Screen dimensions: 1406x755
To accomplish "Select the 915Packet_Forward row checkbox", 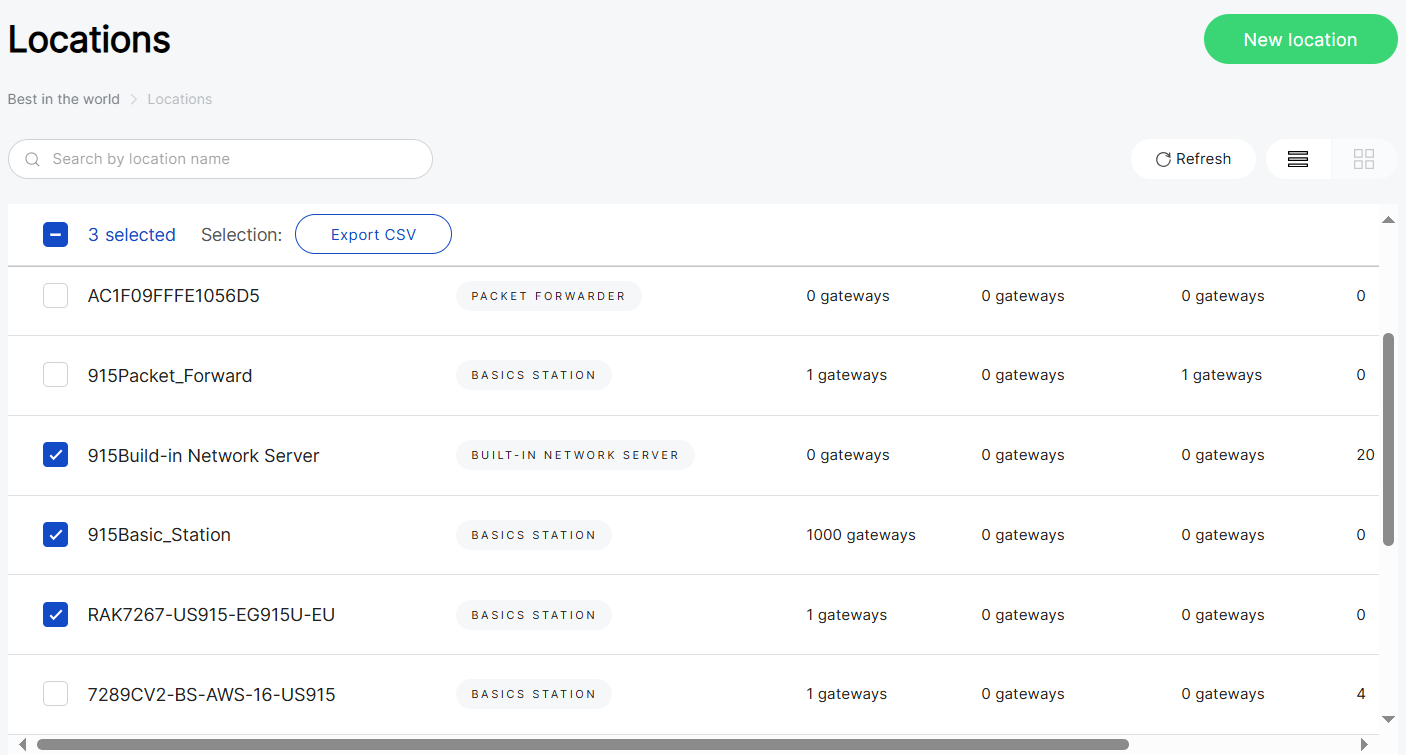I will [x=56, y=375].
